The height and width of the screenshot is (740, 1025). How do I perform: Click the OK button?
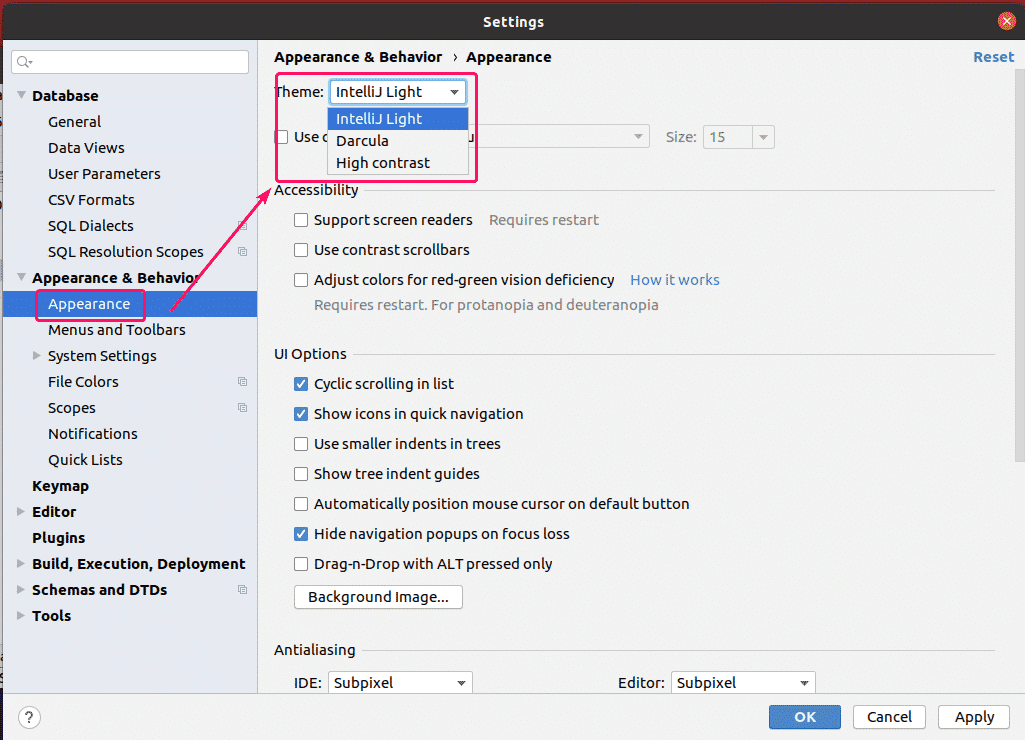click(x=805, y=717)
